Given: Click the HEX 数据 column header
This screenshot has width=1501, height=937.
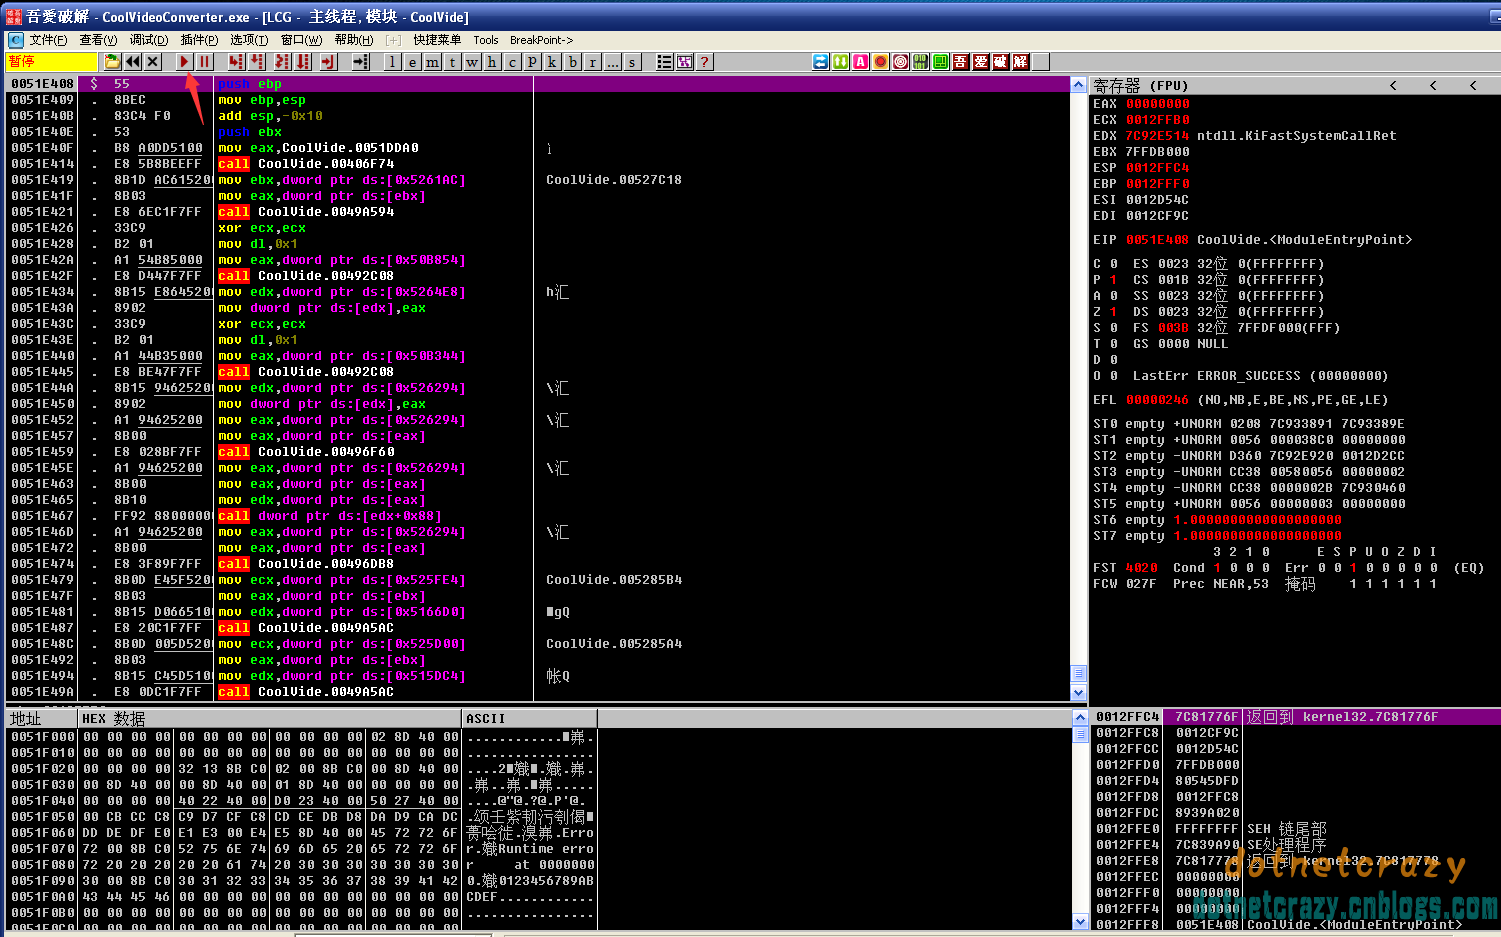Looking at the screenshot, I should (x=270, y=718).
